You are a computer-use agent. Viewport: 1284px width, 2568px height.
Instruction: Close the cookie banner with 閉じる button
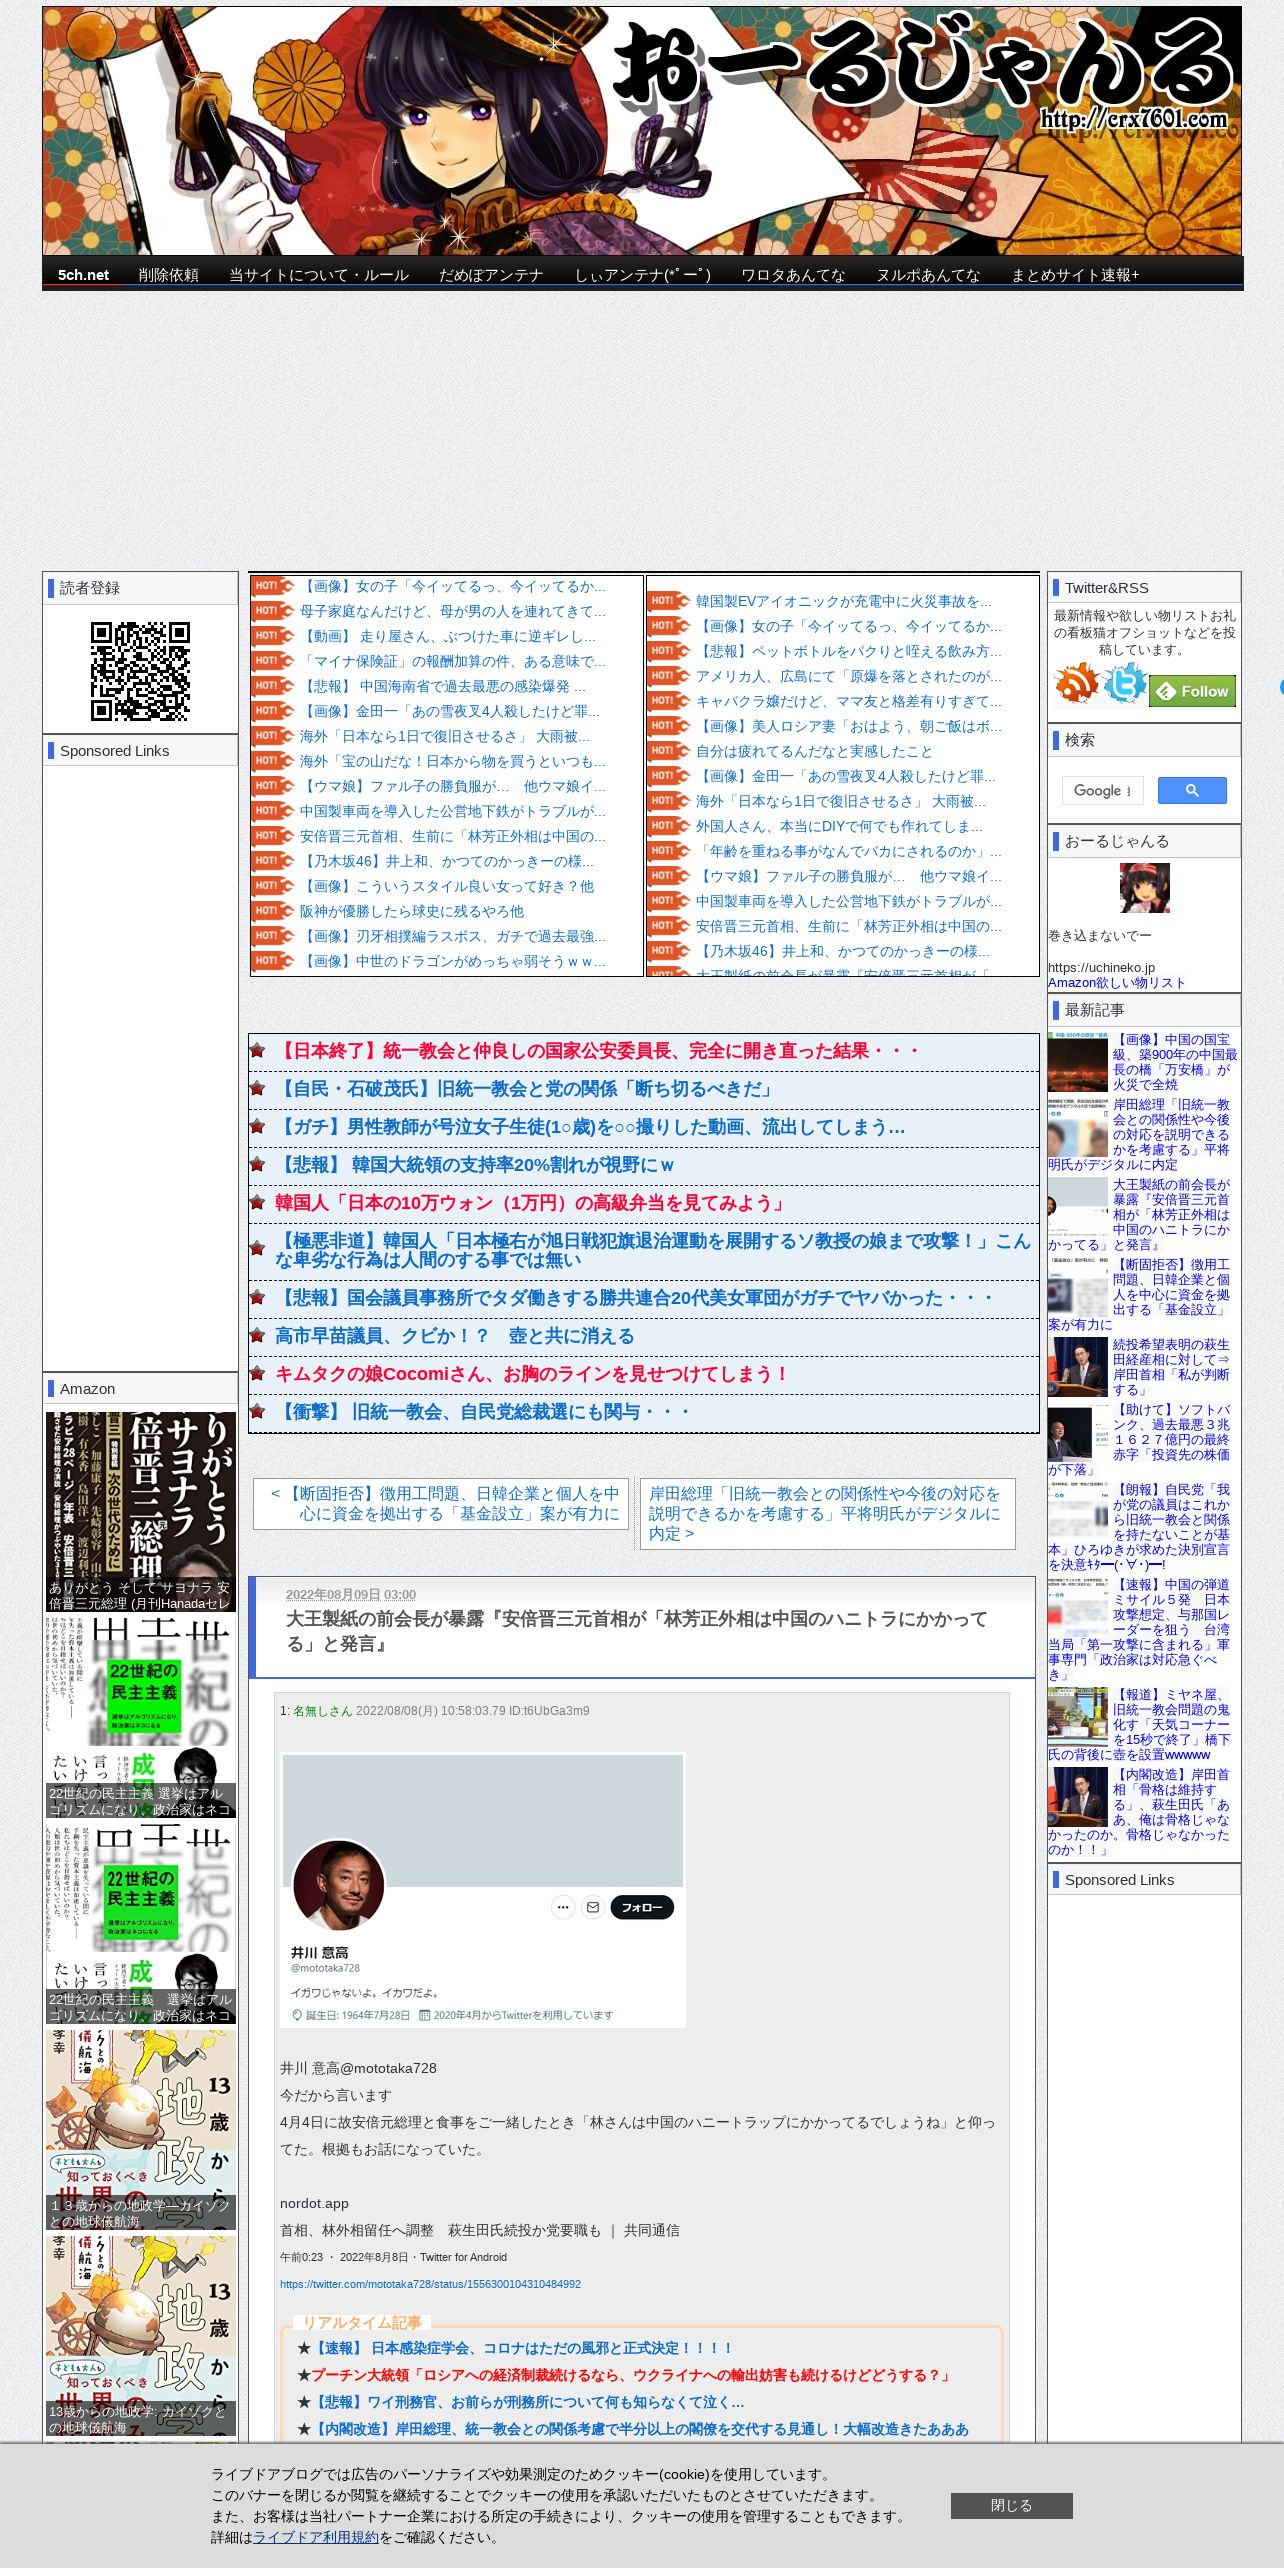(1011, 2505)
